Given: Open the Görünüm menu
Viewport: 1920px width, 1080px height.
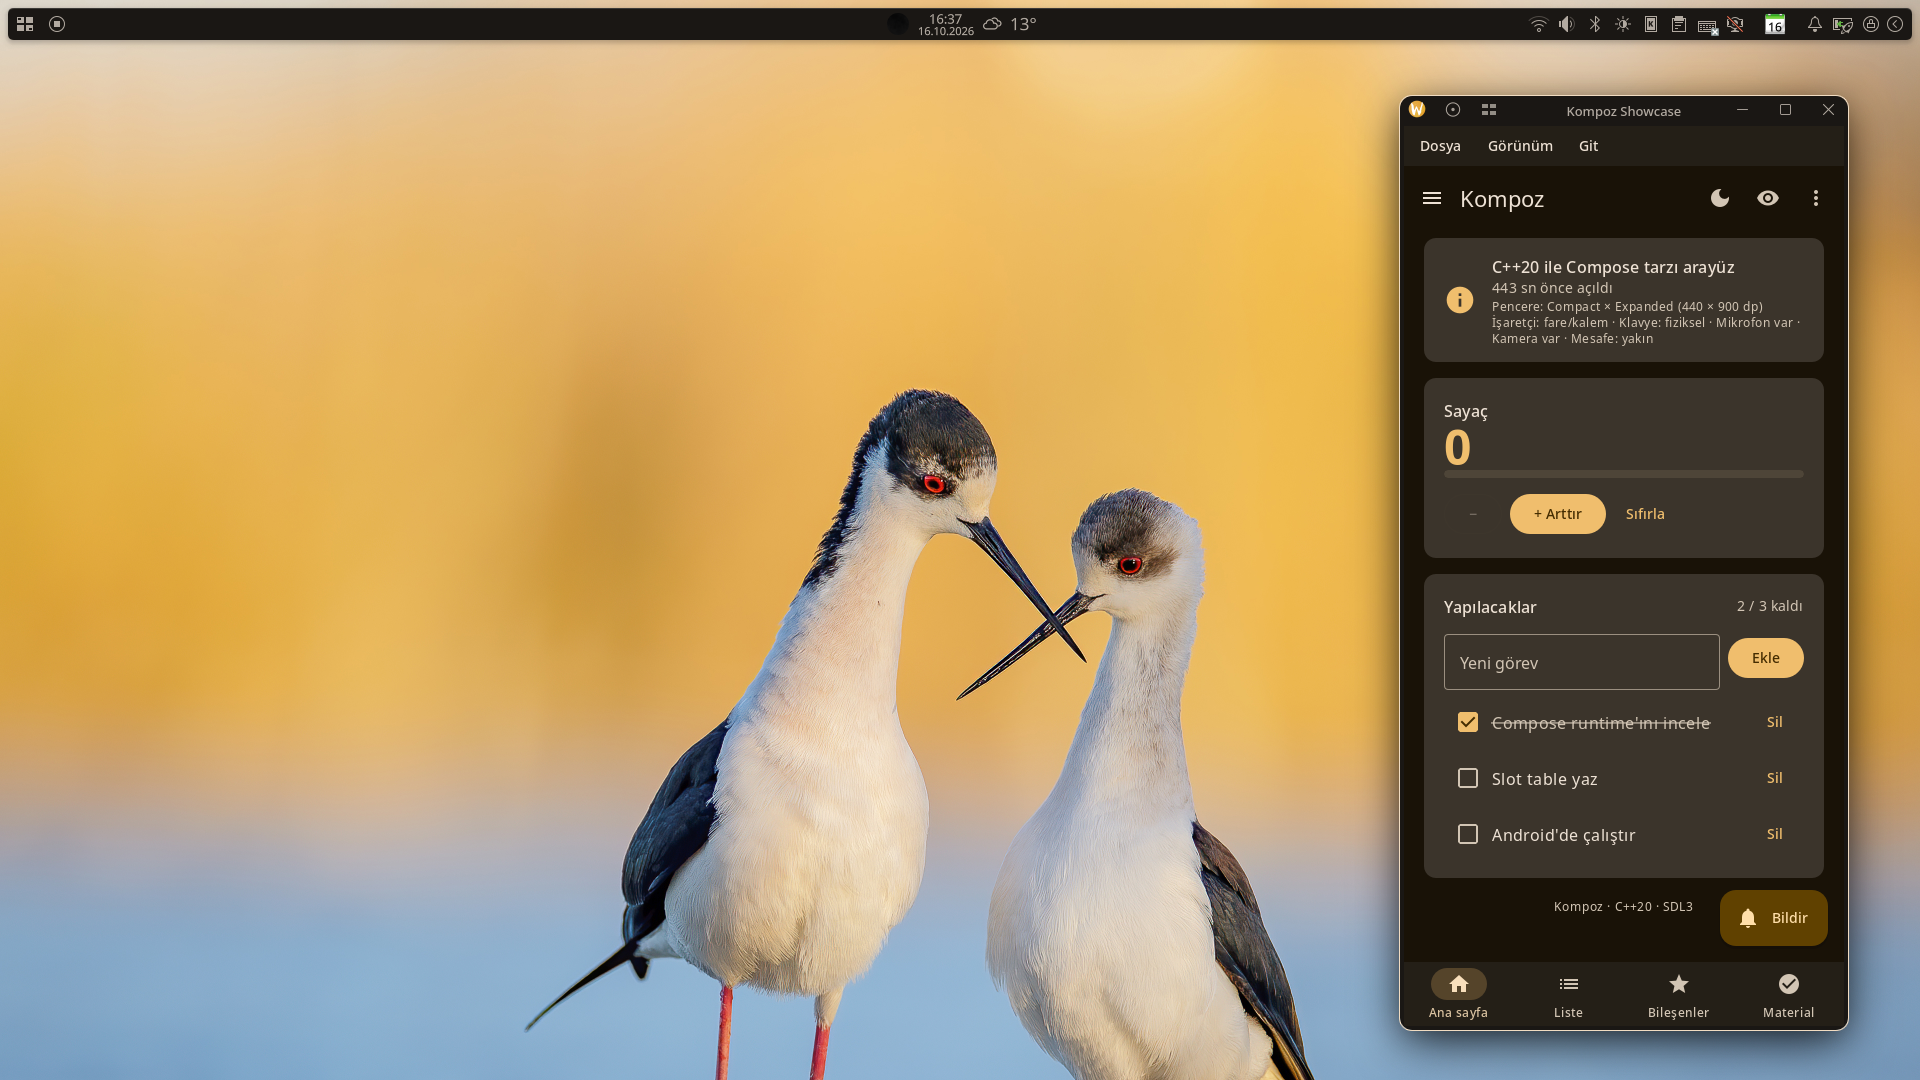Looking at the screenshot, I should click(1520, 146).
